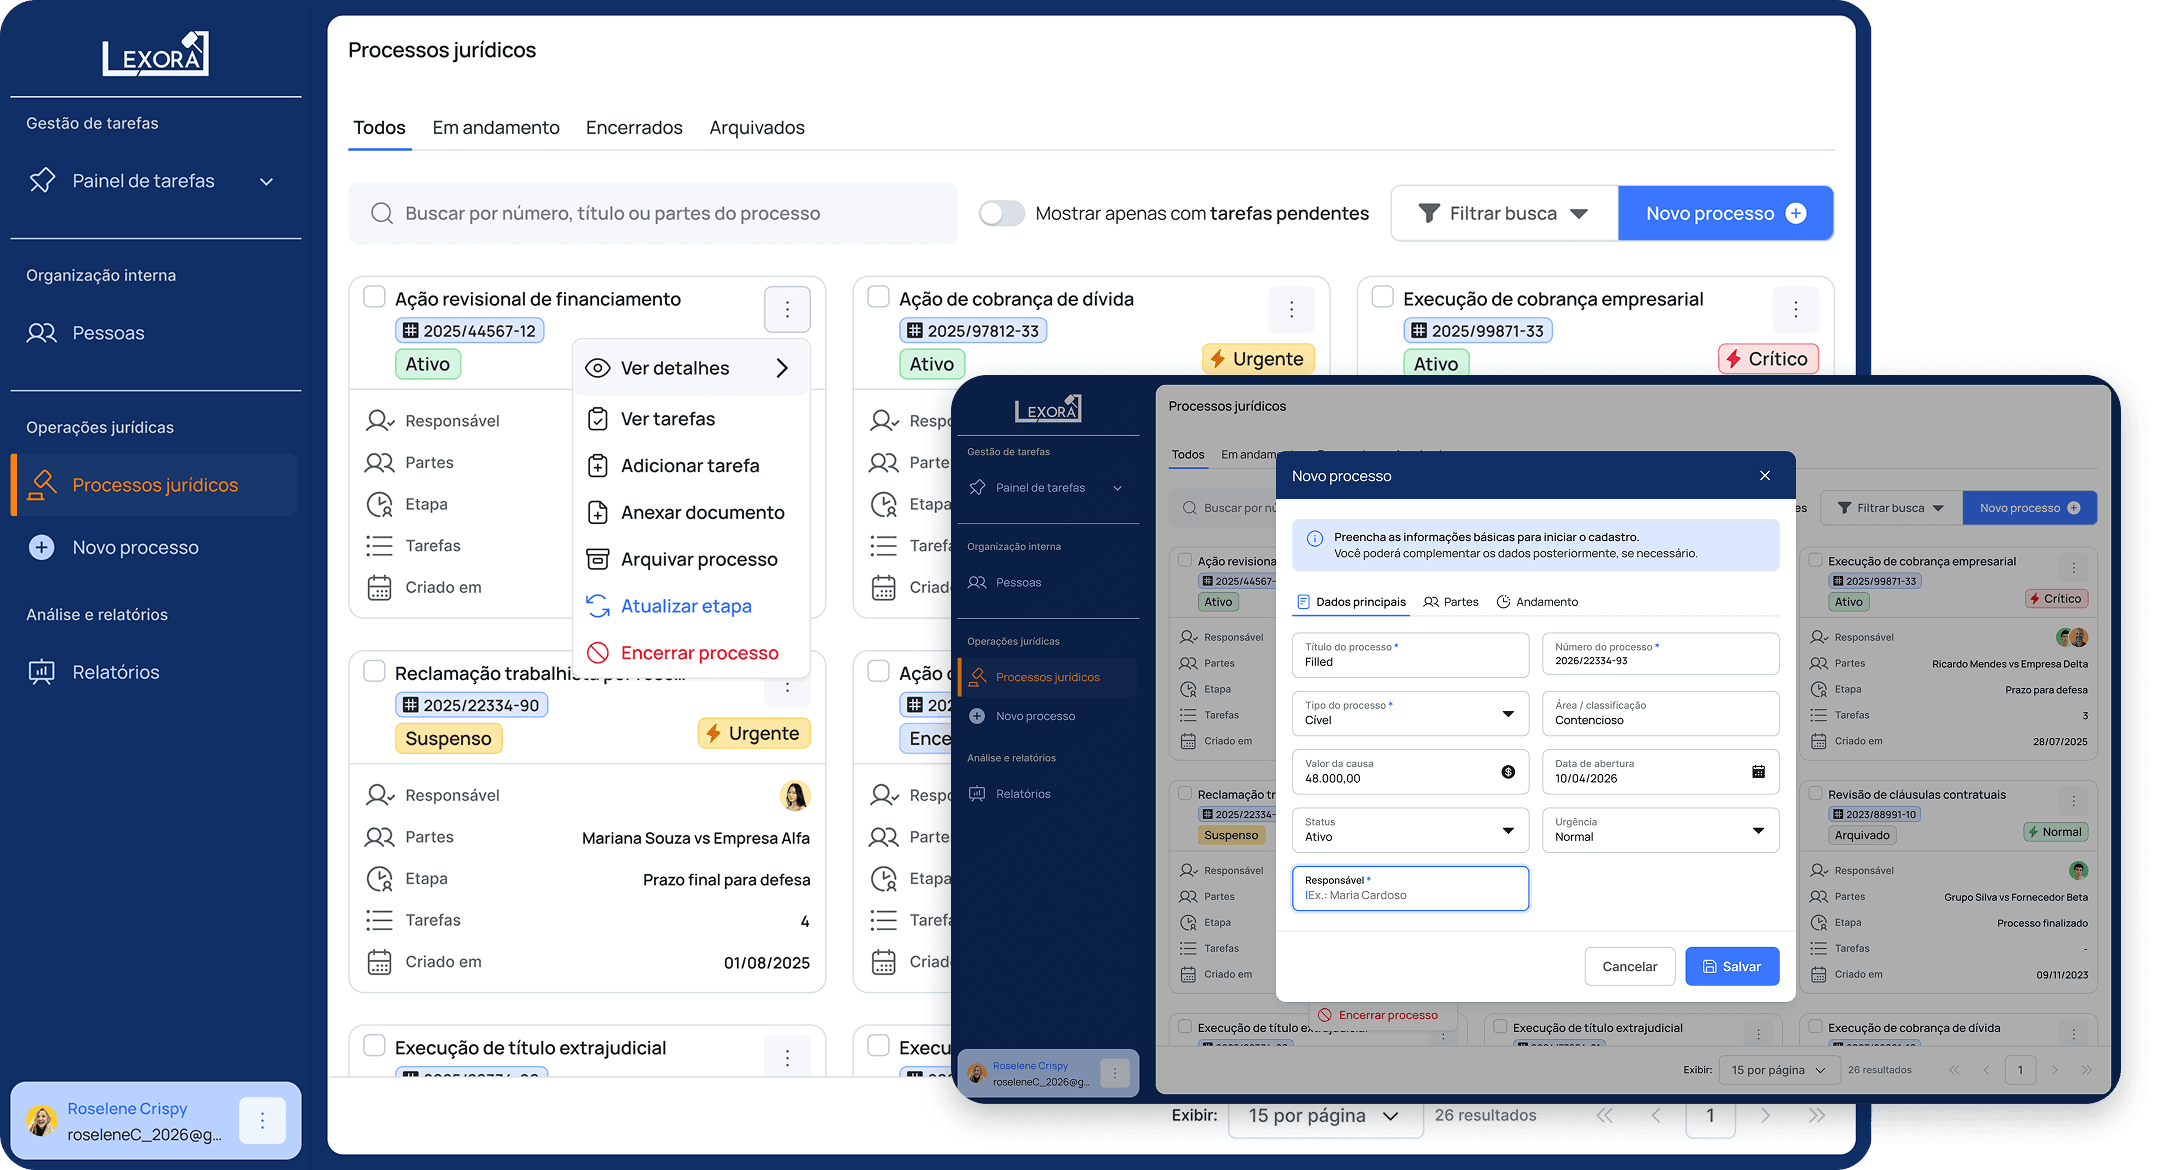Close the Novo processo dialog
The width and height of the screenshot is (2157, 1170).
coord(1765,476)
